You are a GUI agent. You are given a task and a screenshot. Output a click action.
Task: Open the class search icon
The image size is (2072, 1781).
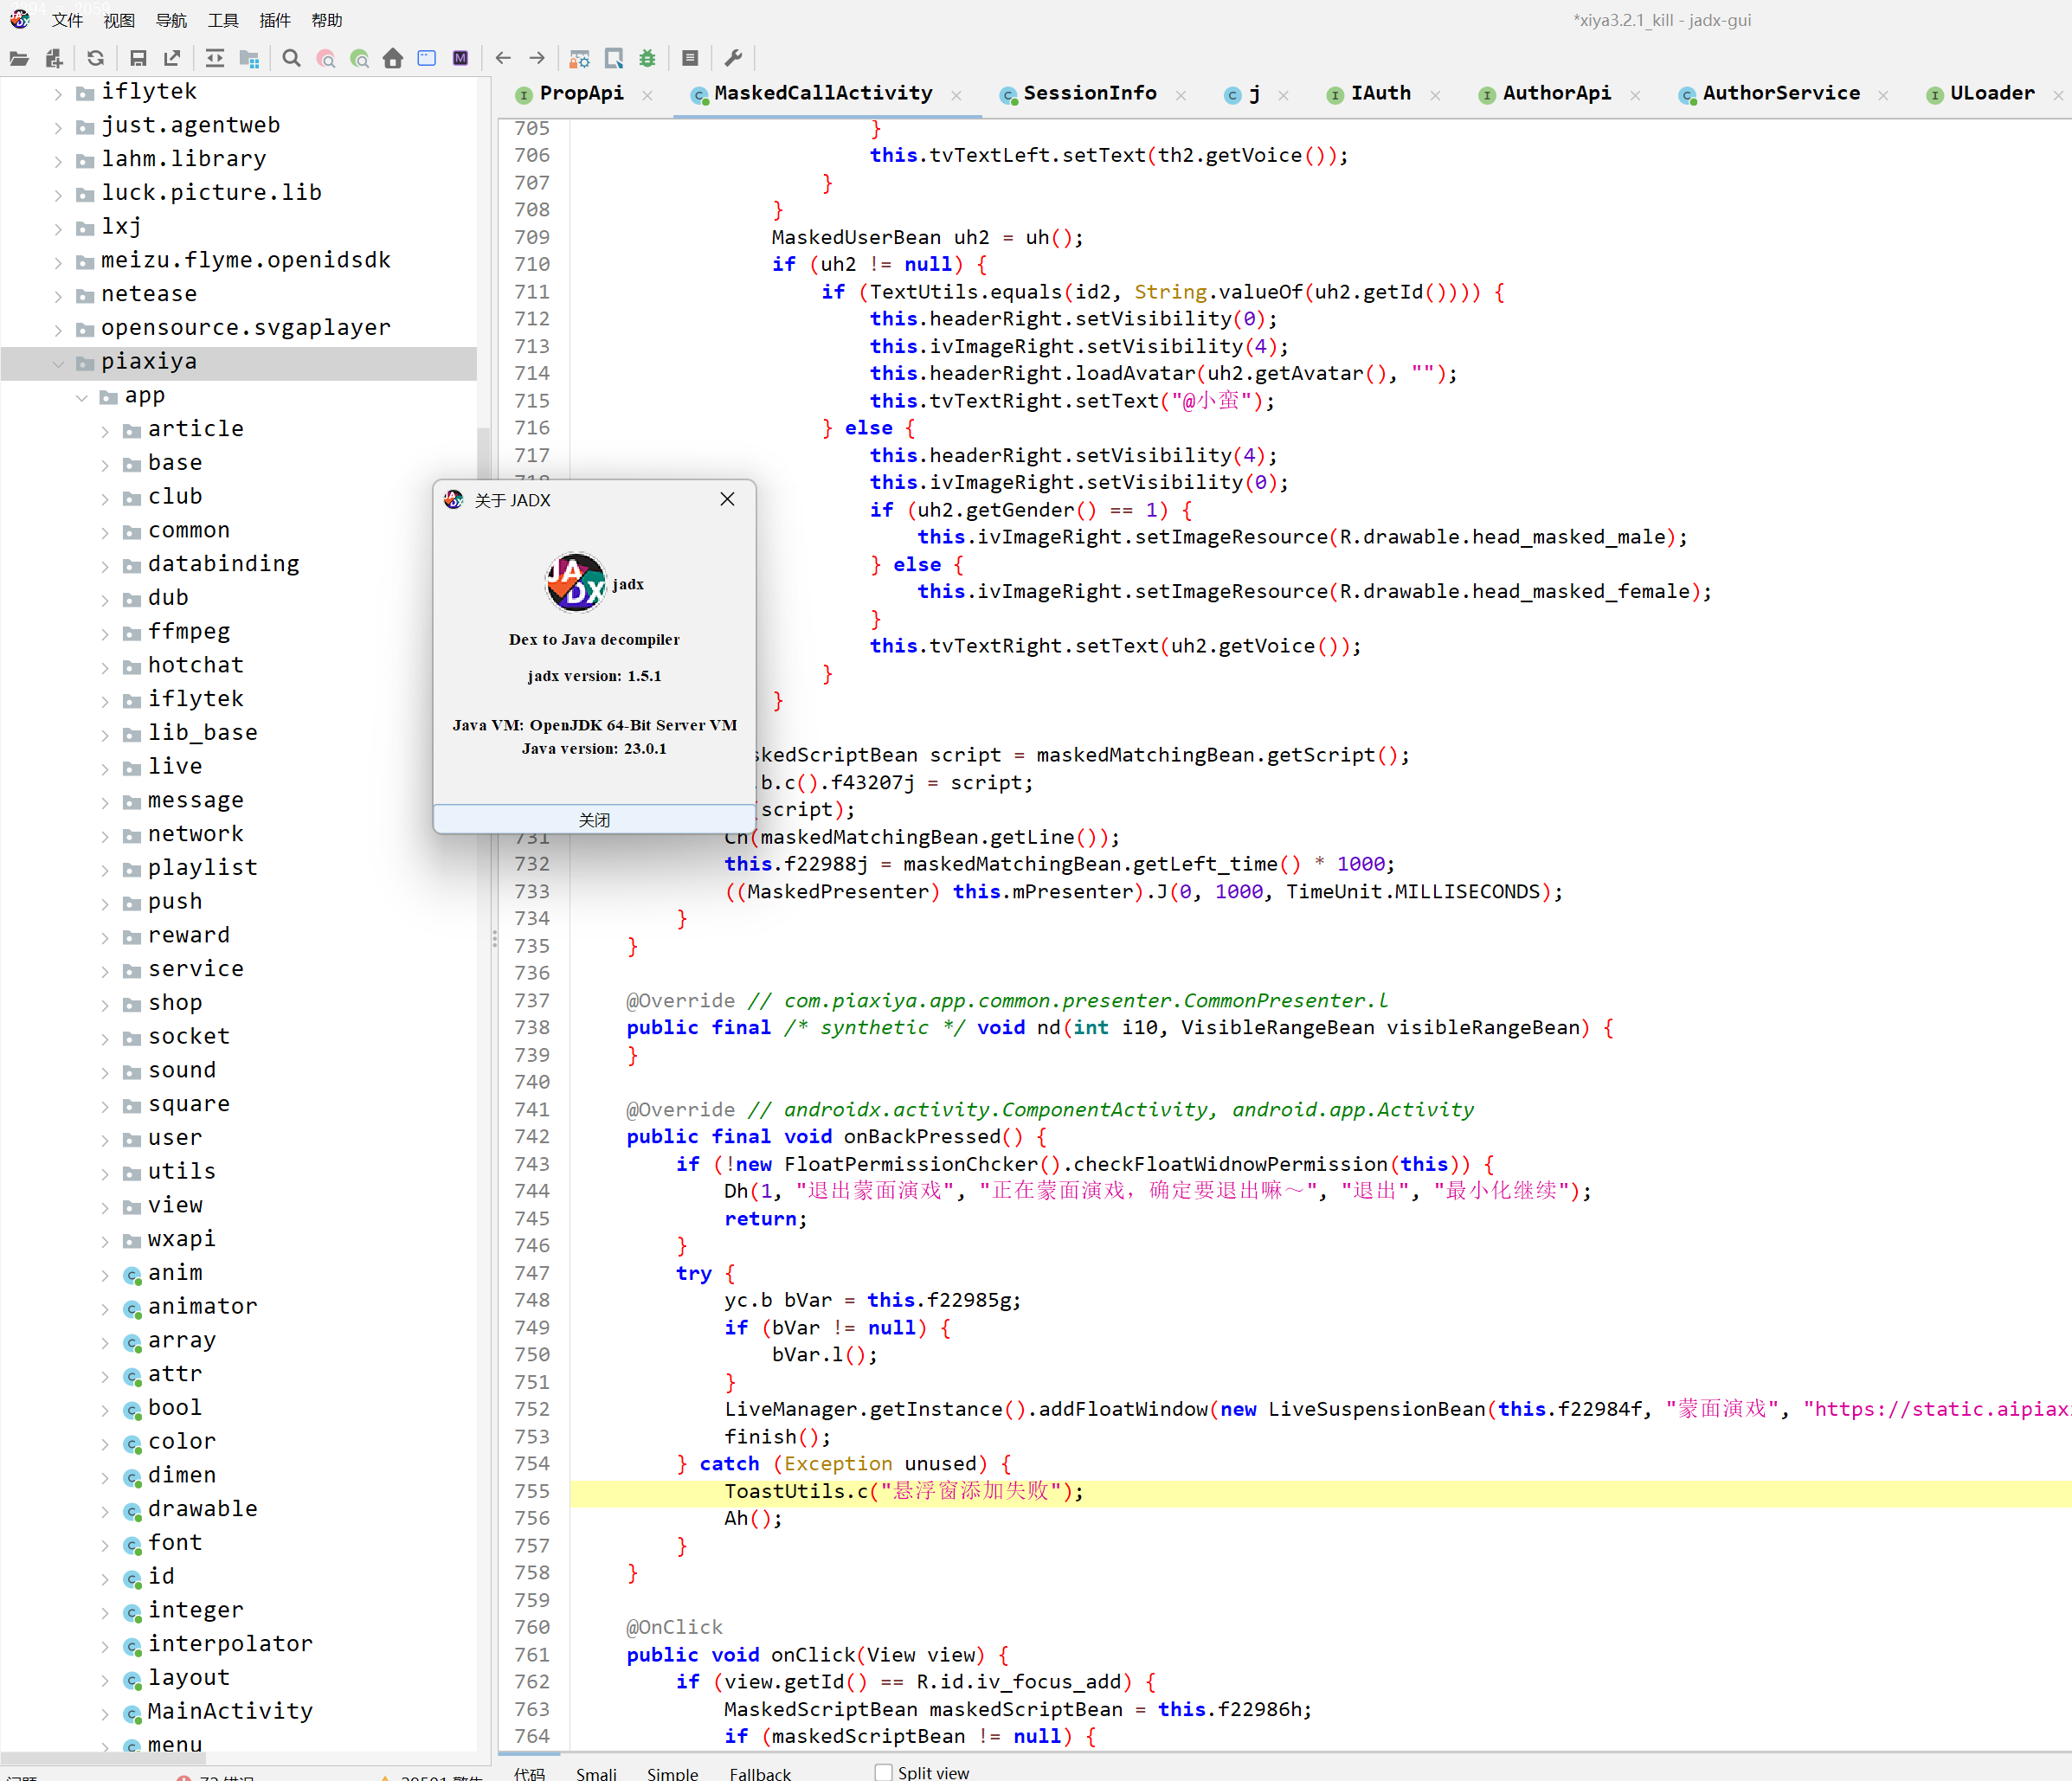tap(326, 58)
